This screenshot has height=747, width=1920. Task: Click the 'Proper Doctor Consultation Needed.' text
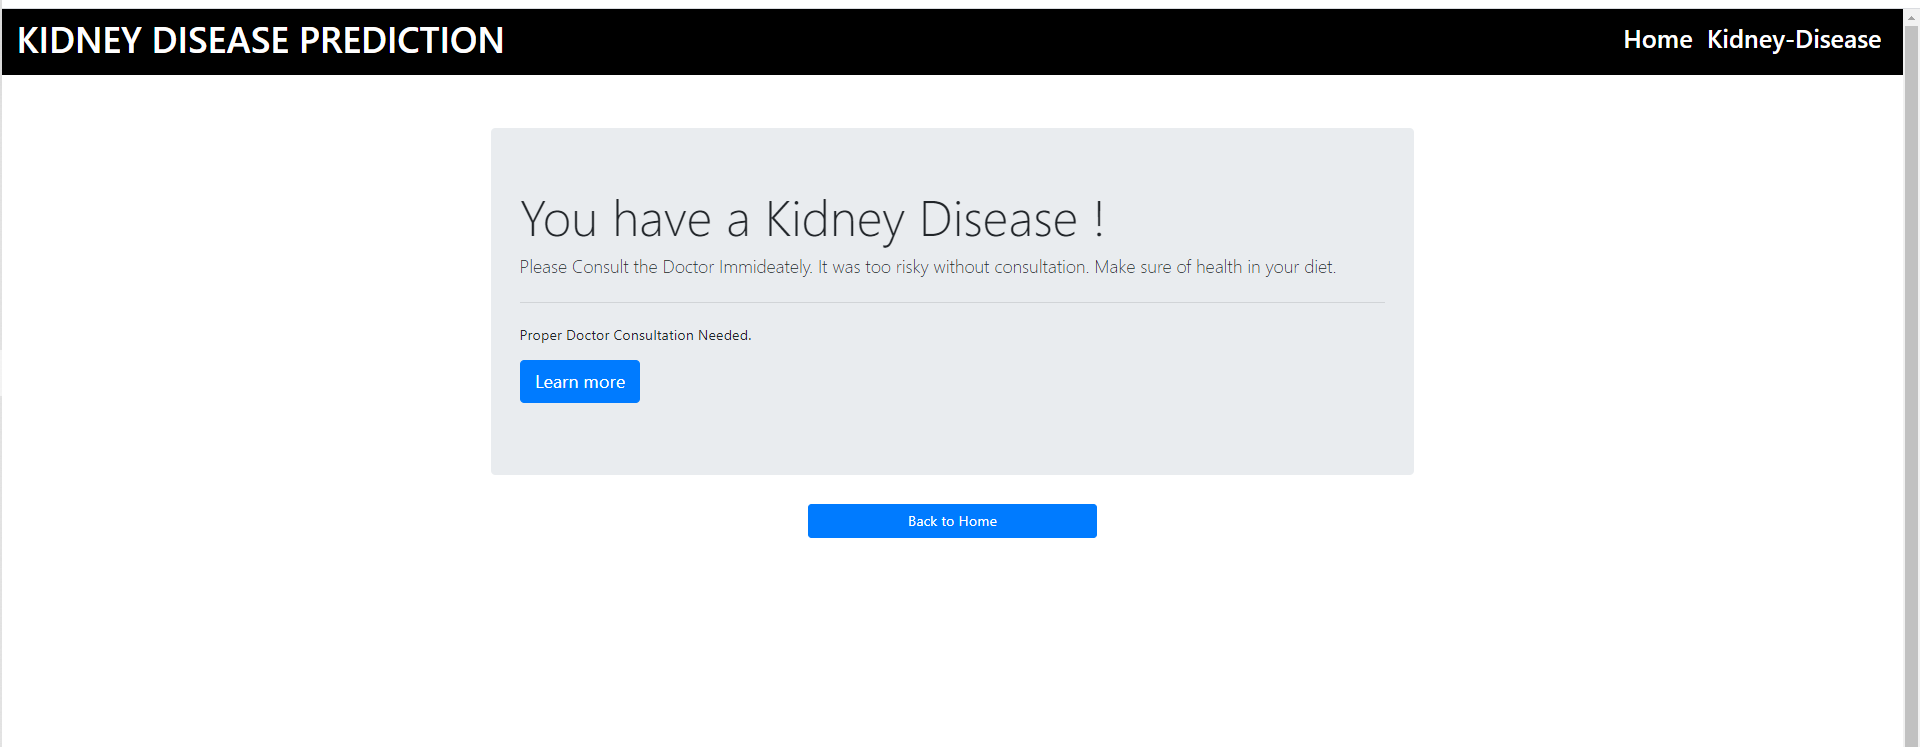point(635,335)
